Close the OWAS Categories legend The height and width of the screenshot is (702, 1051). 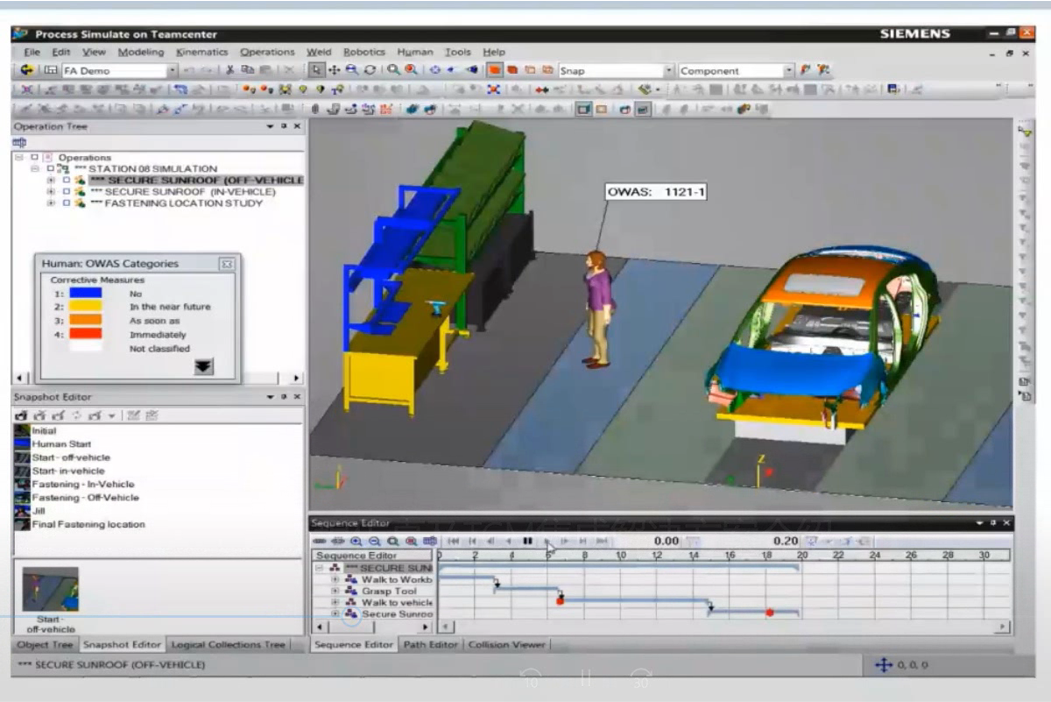[x=227, y=264]
